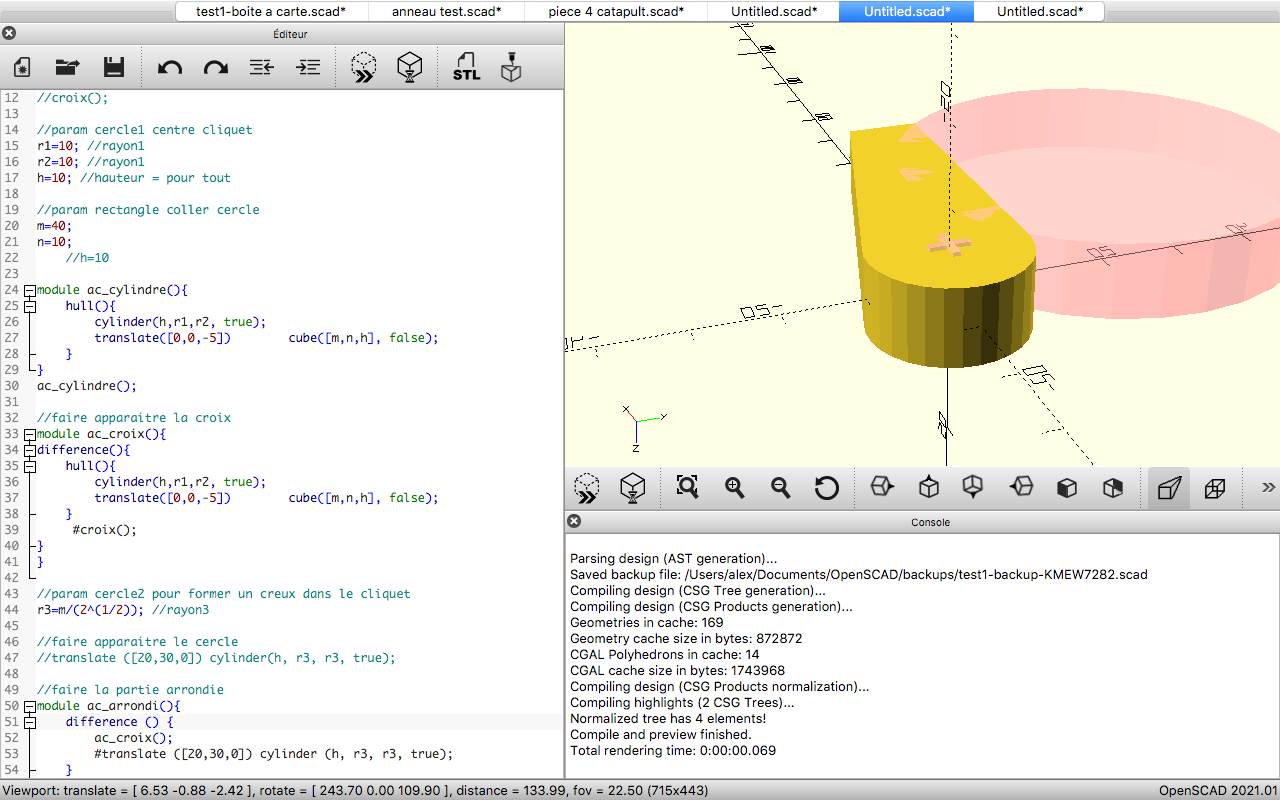The width and height of the screenshot is (1280, 800).
Task: Click the '#croix();' line
Action: click(105, 530)
